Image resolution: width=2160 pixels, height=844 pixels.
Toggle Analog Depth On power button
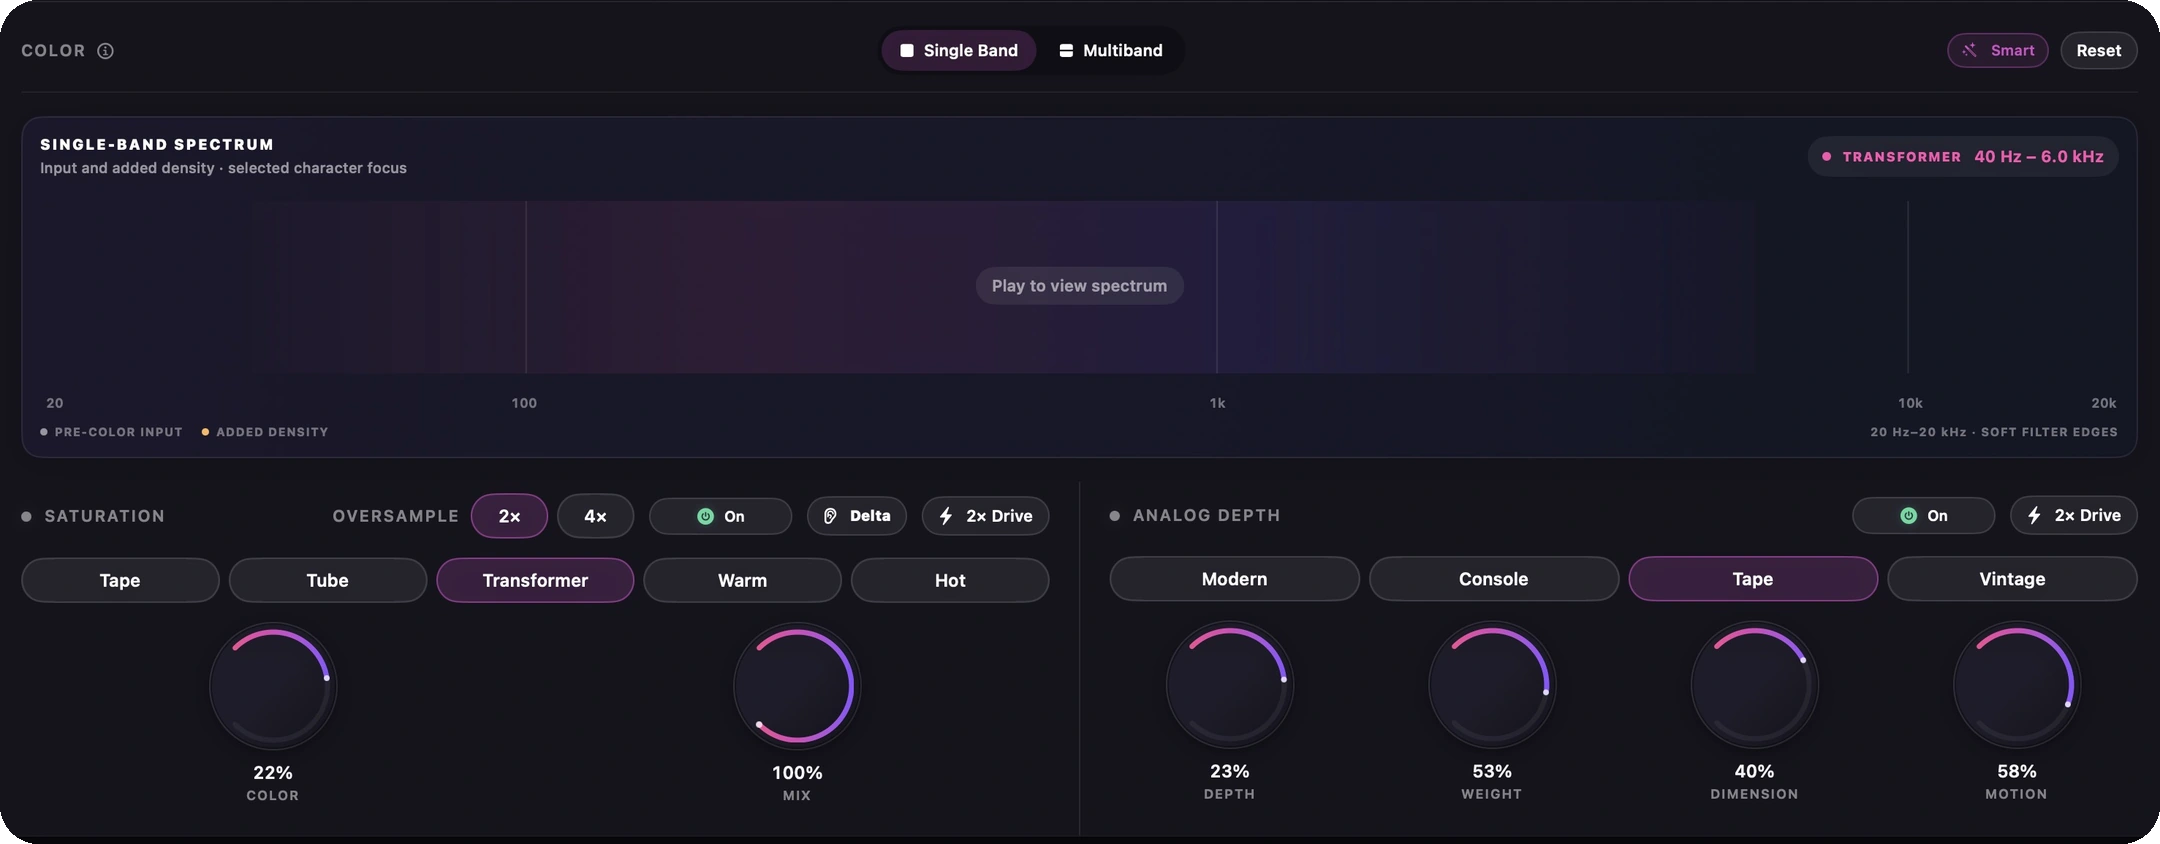[1923, 515]
